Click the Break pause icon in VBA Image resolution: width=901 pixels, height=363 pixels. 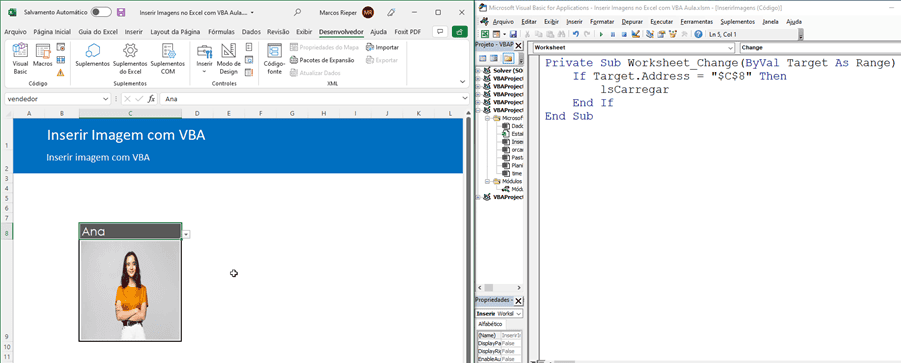[x=613, y=34]
